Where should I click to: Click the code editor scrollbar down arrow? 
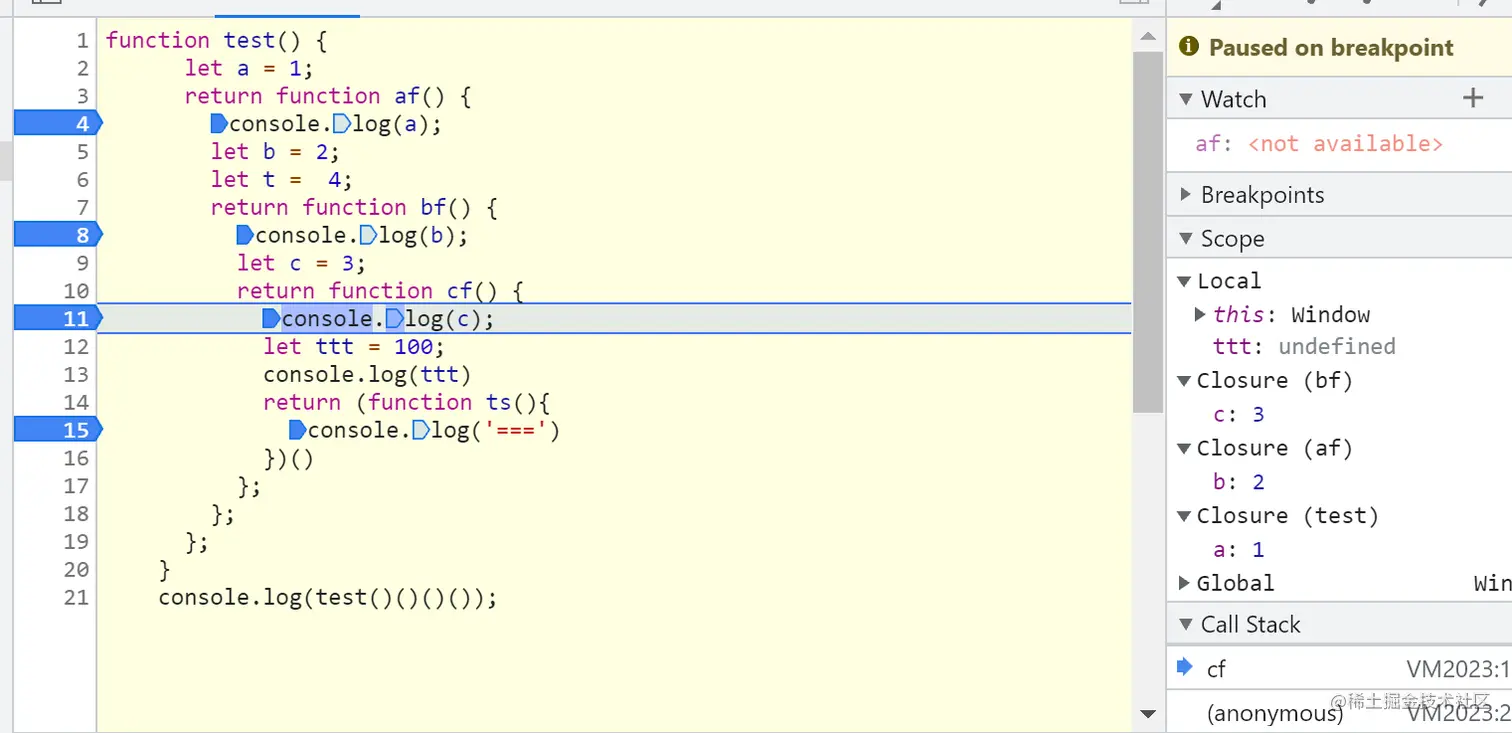(1148, 714)
